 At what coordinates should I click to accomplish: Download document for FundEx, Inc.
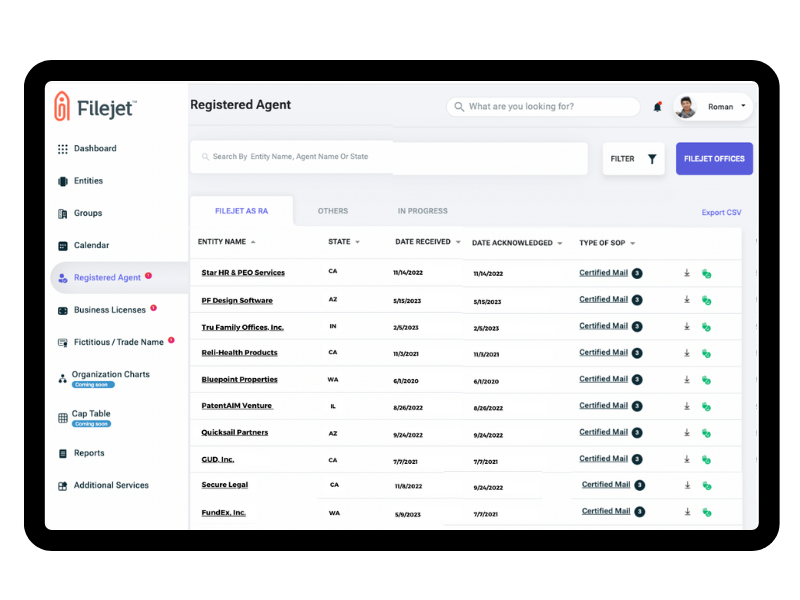(687, 511)
